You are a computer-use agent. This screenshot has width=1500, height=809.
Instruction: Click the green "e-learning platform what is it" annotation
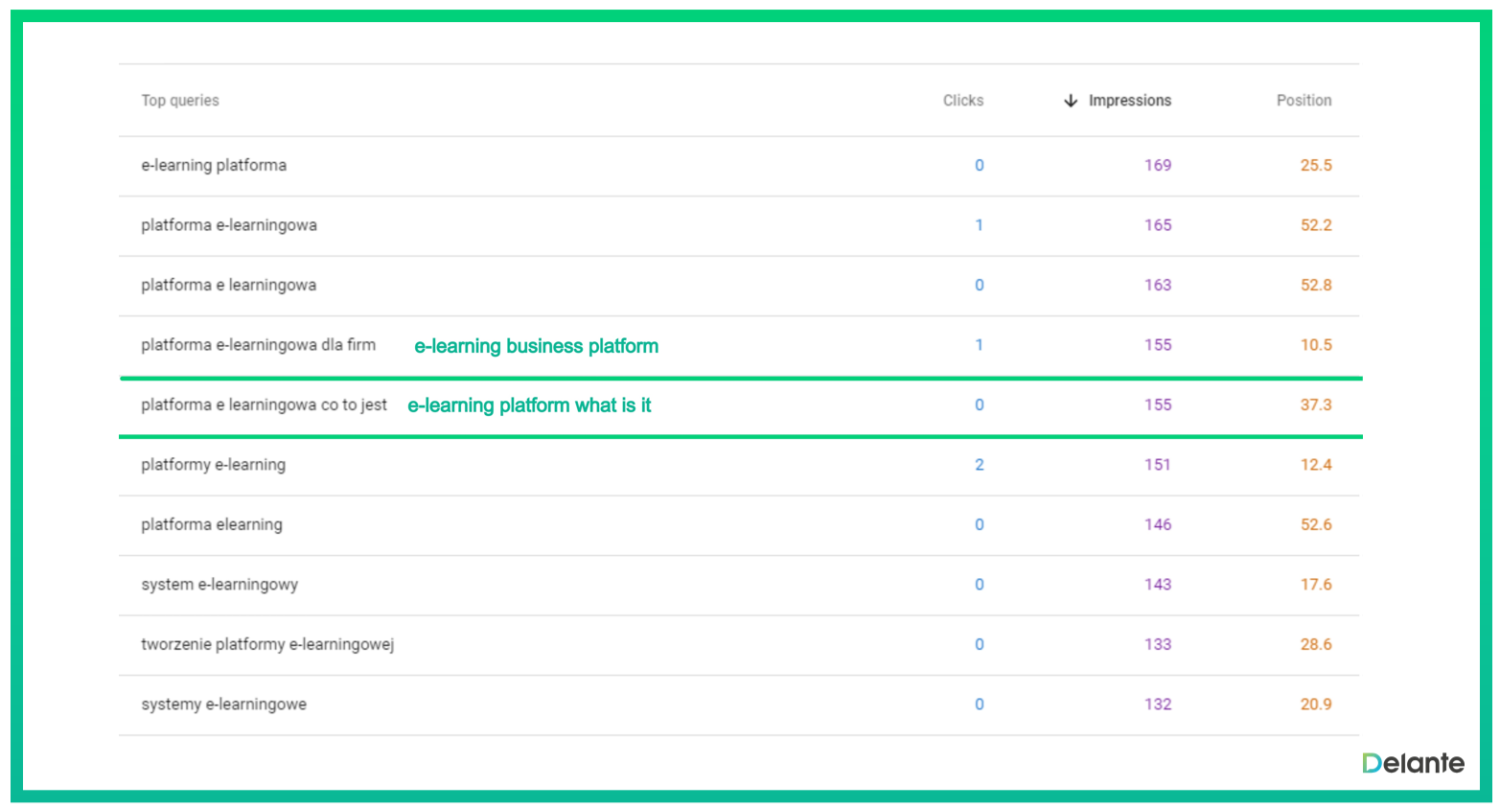529,406
